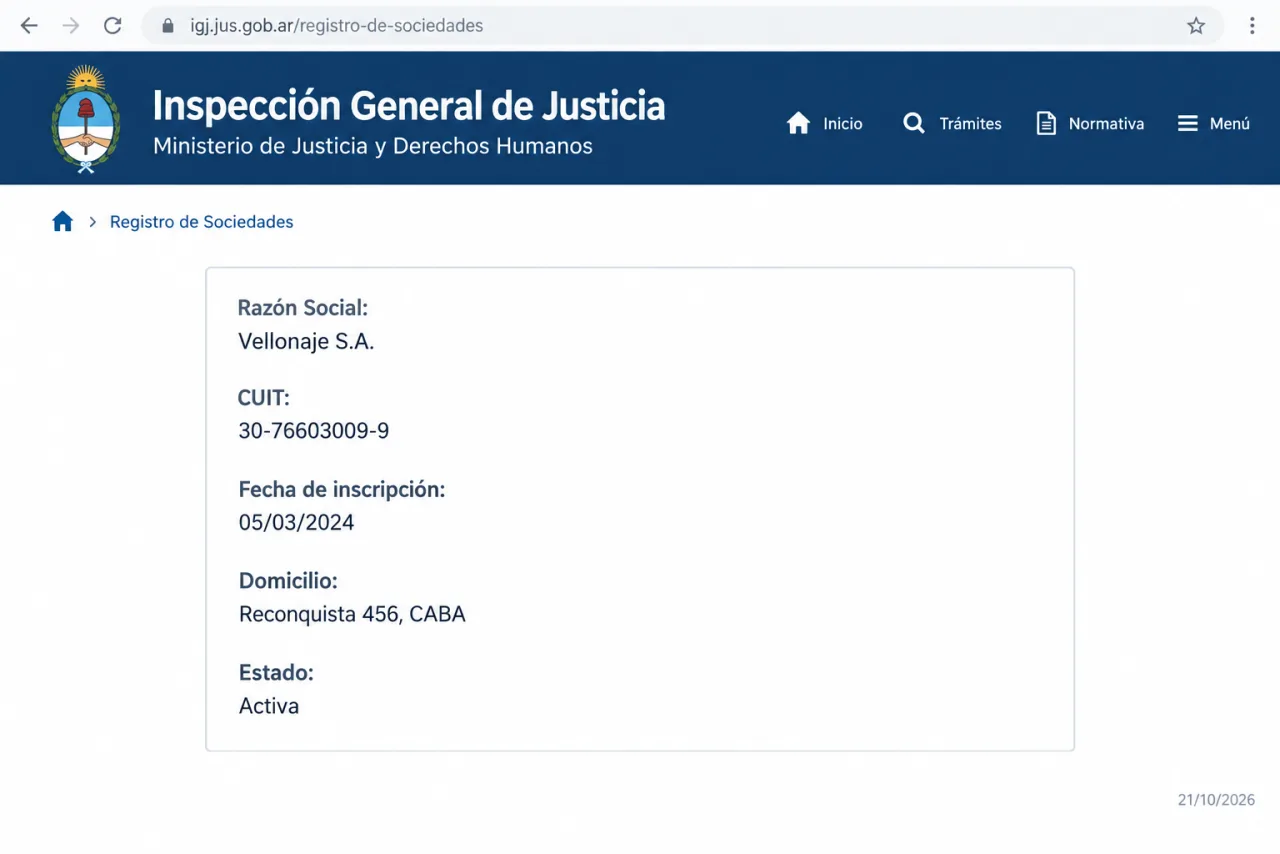Click the browser forward arrow
This screenshot has width=1280, height=854.
click(71, 26)
